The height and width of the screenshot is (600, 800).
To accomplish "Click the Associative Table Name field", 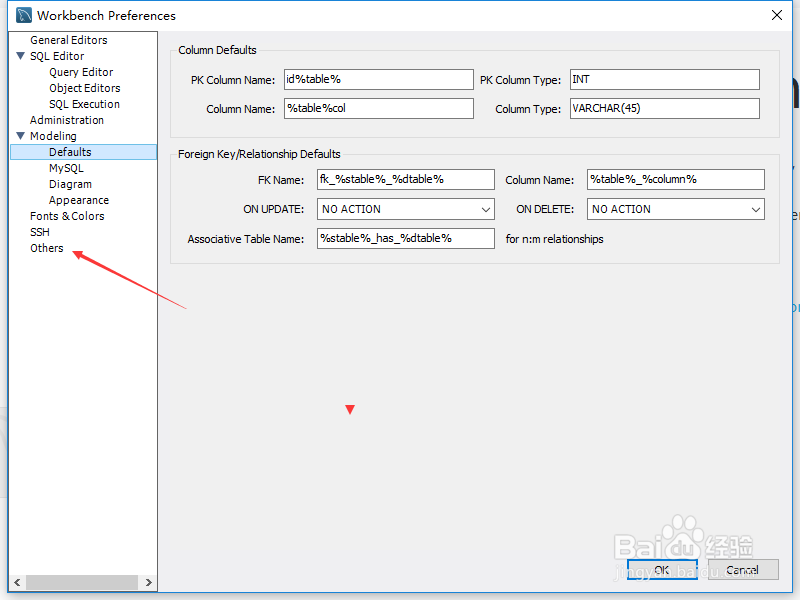I will click(x=406, y=238).
